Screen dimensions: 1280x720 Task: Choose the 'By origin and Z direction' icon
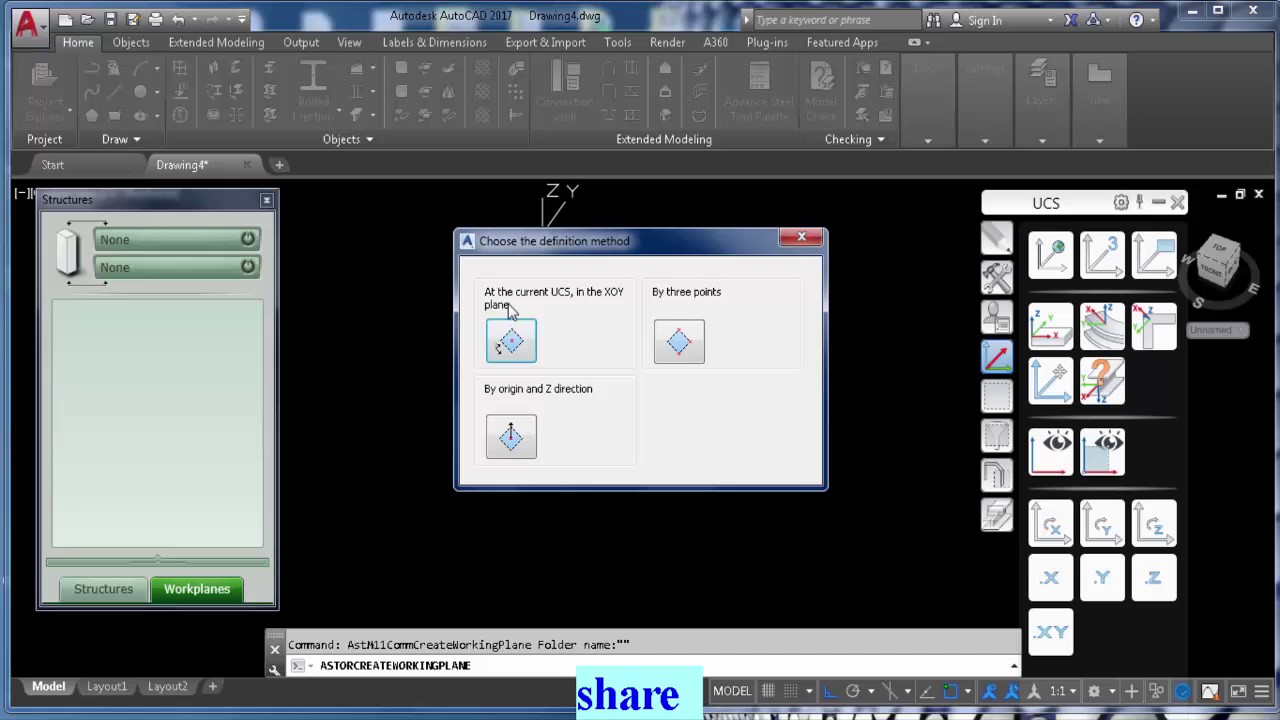point(511,437)
